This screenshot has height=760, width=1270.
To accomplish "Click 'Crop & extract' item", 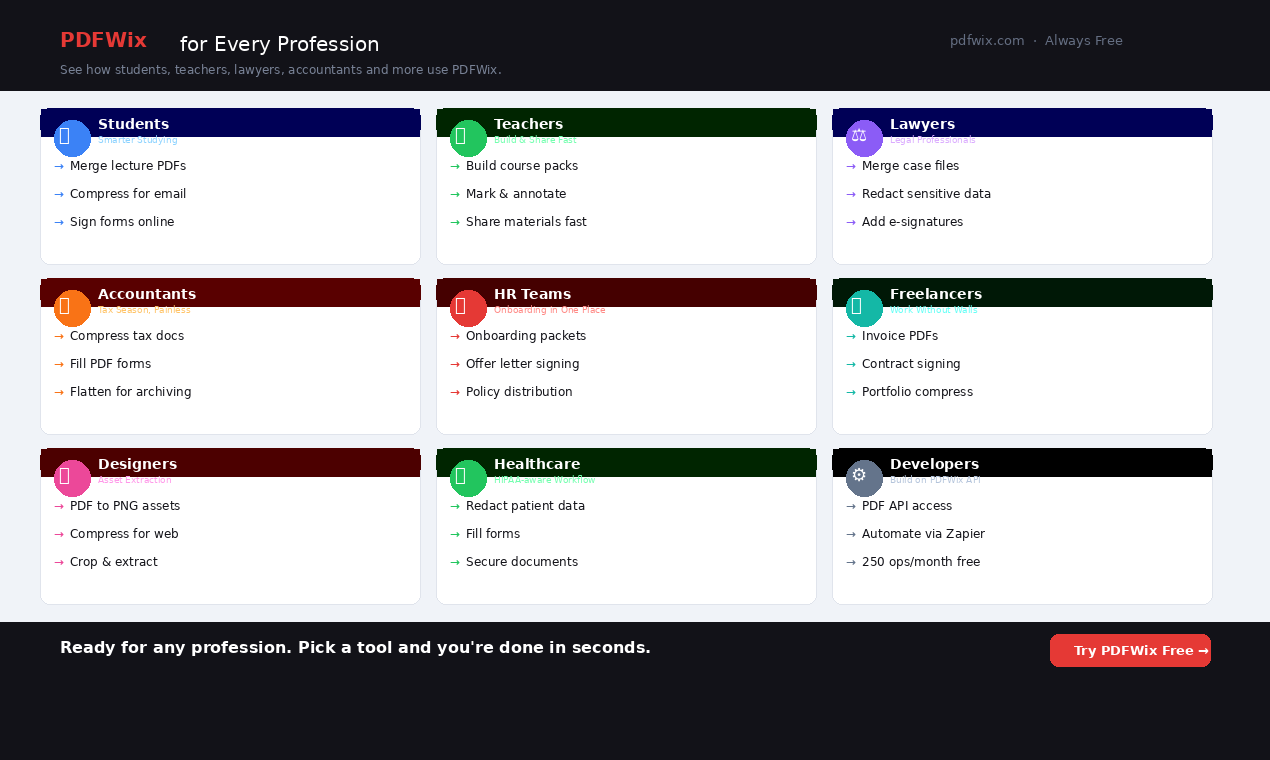I will [x=114, y=562].
